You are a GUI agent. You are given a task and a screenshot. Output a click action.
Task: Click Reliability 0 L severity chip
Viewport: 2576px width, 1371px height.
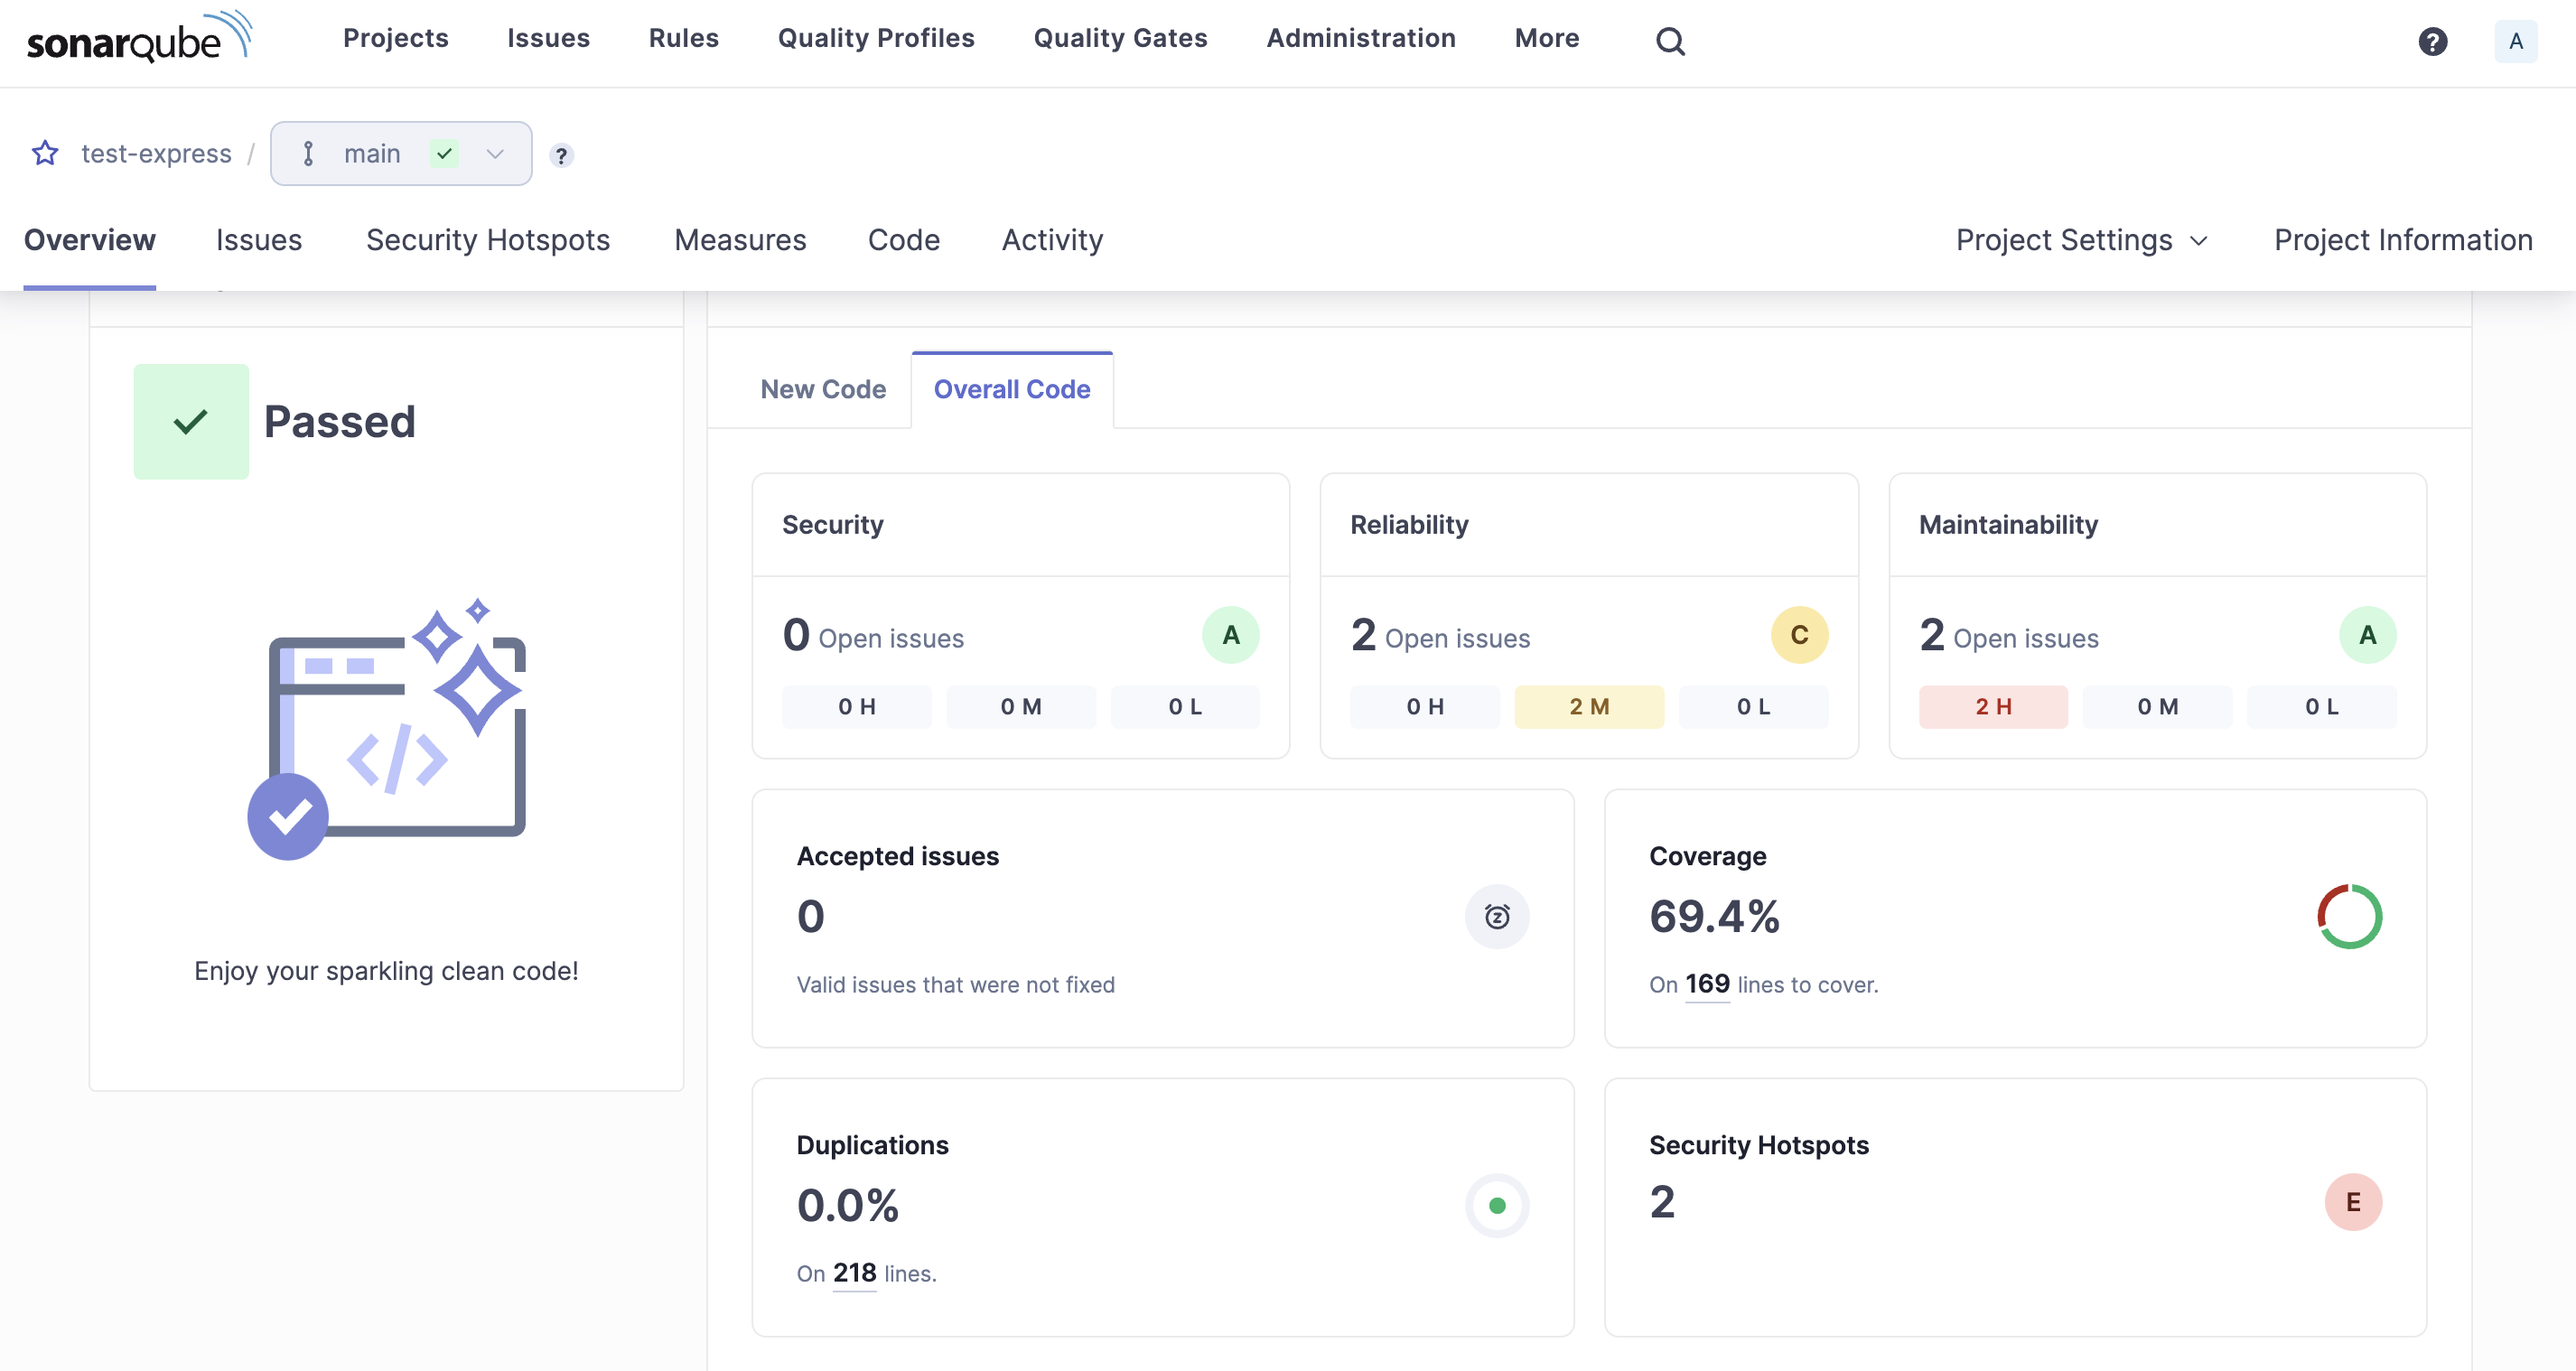point(1753,707)
